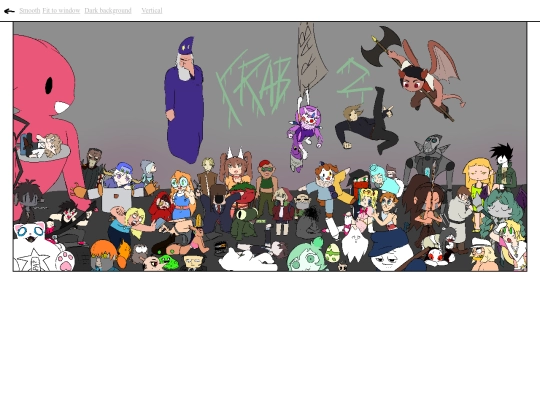
Task: Enable the Dark background option
Action: point(108,11)
